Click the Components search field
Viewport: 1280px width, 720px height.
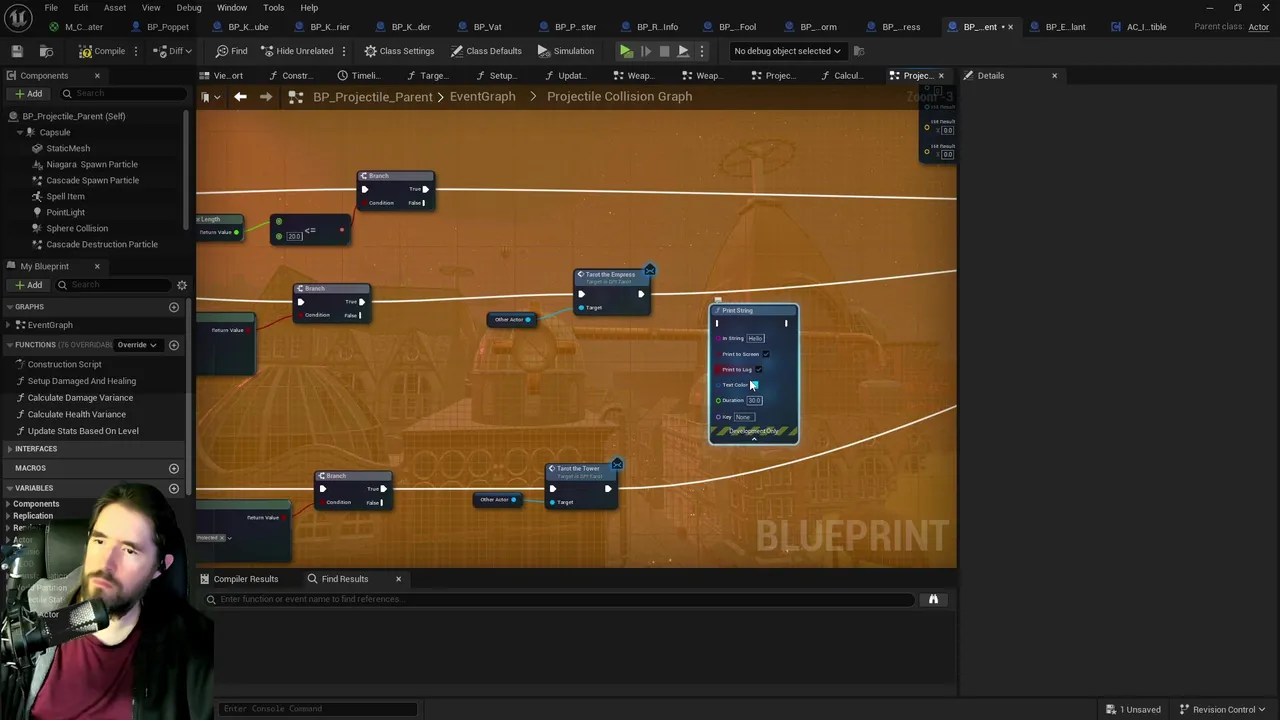coord(122,94)
